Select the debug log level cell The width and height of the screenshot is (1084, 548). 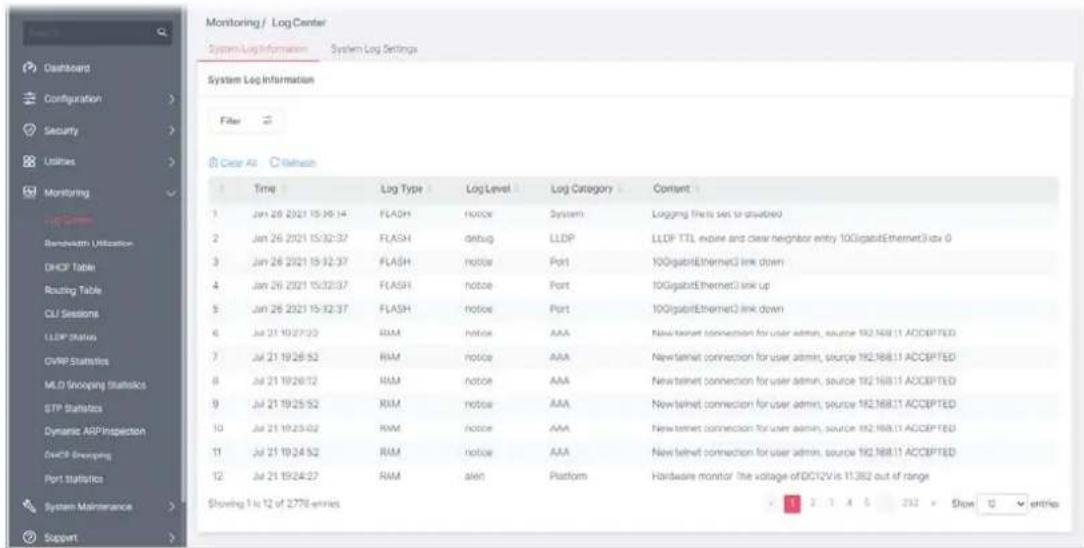(x=478, y=238)
